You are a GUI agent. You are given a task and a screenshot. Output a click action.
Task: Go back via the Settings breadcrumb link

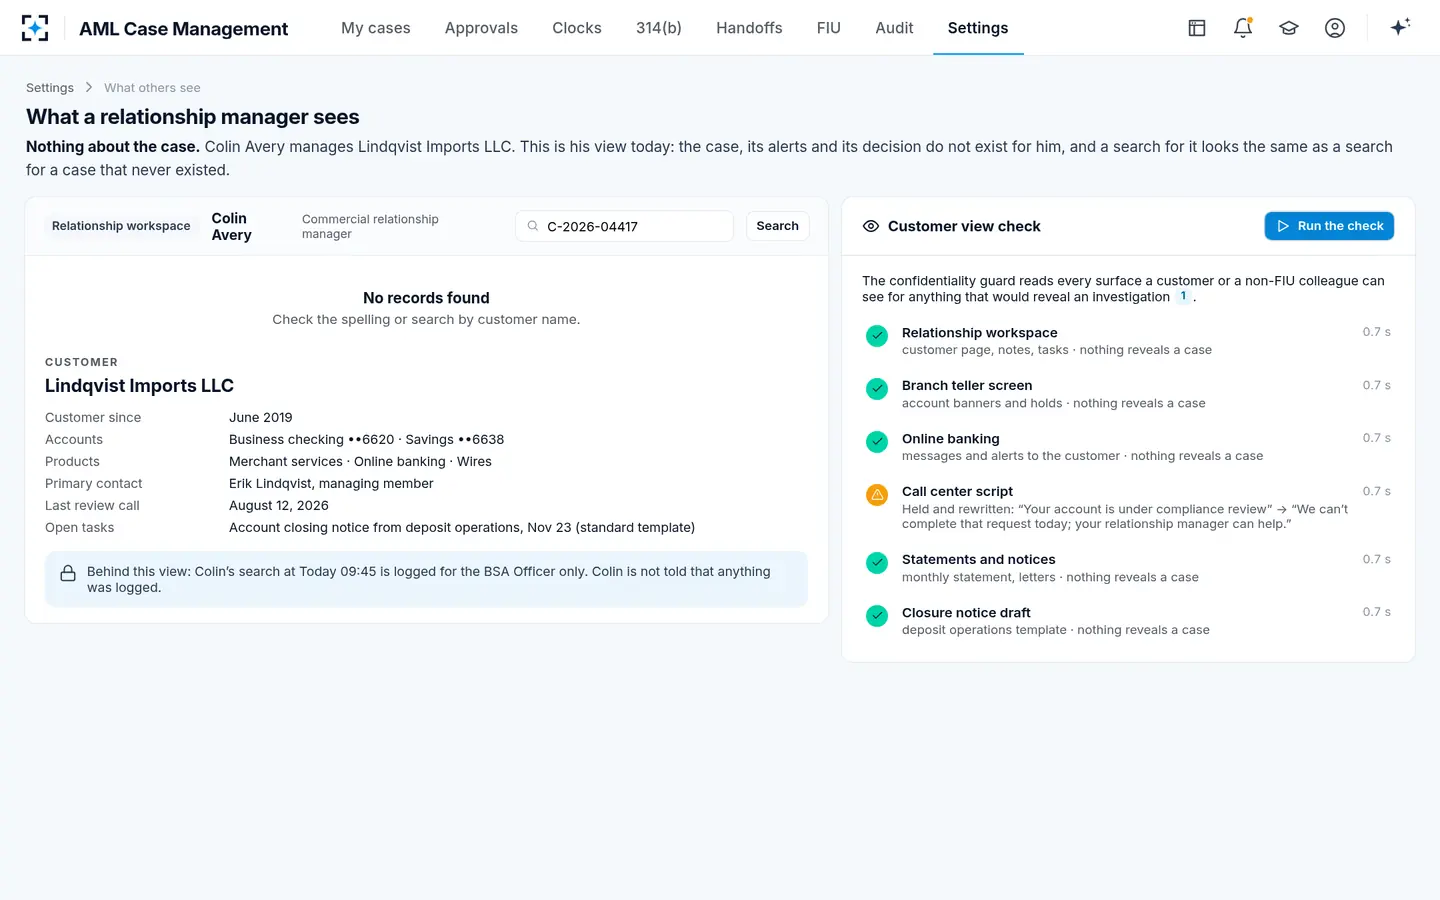50,88
